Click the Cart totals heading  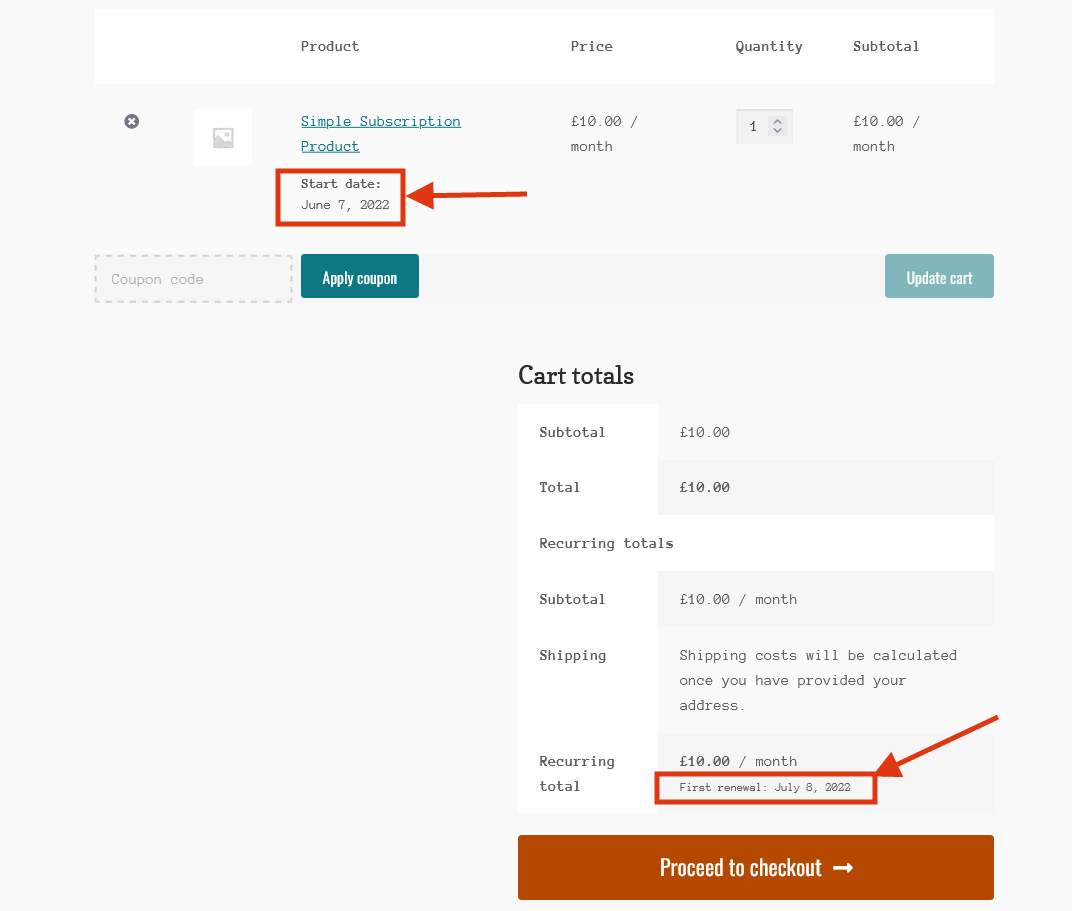tap(576, 375)
